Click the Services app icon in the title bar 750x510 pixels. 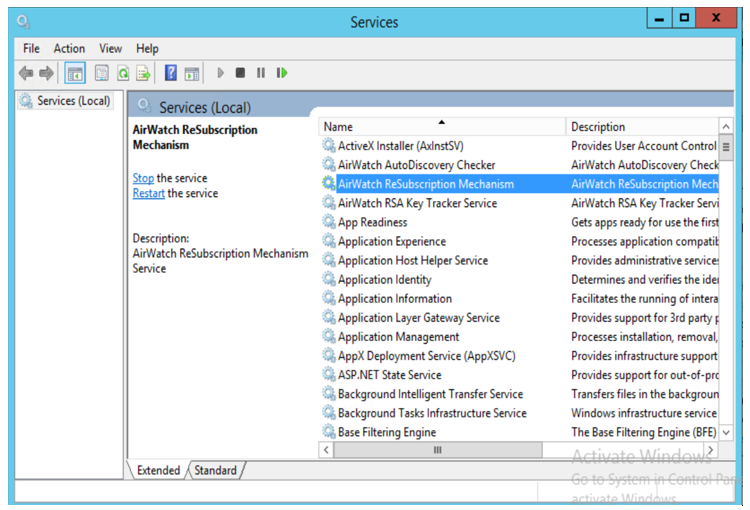click(23, 22)
